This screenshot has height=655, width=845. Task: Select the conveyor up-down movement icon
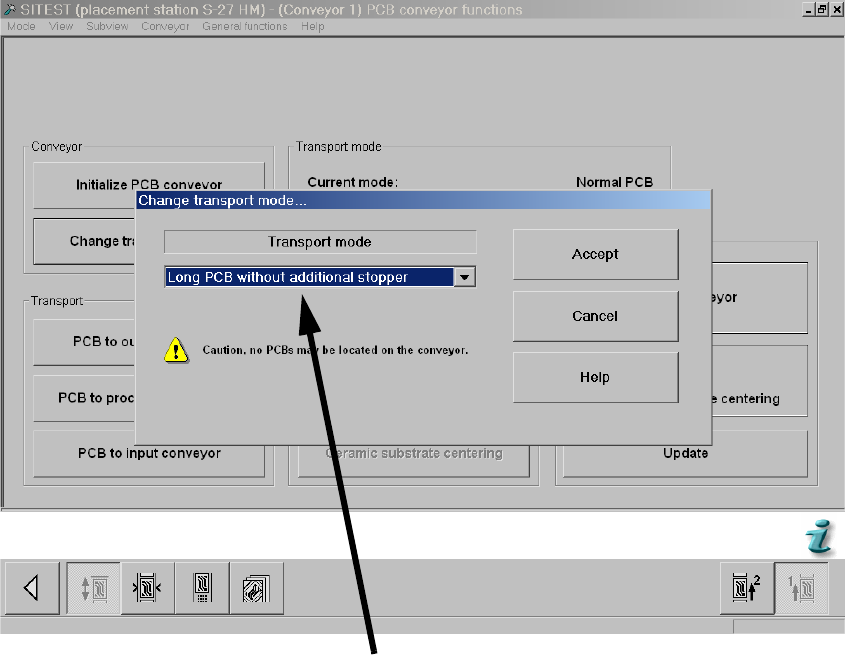94,588
